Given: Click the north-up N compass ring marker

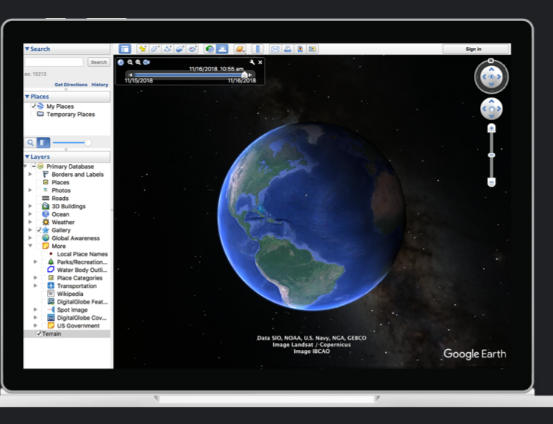Looking at the screenshot, I should click(x=491, y=61).
